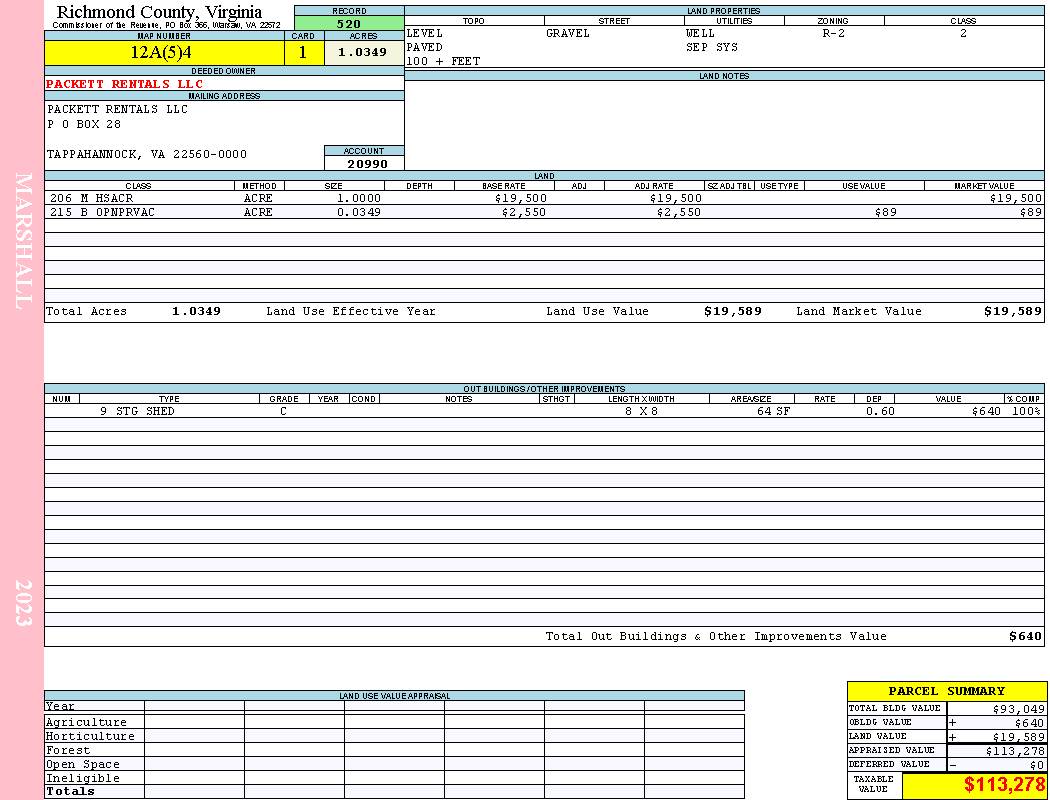Click the R-2 zoning value
This screenshot has height=800, width=1050.
(x=833, y=33)
